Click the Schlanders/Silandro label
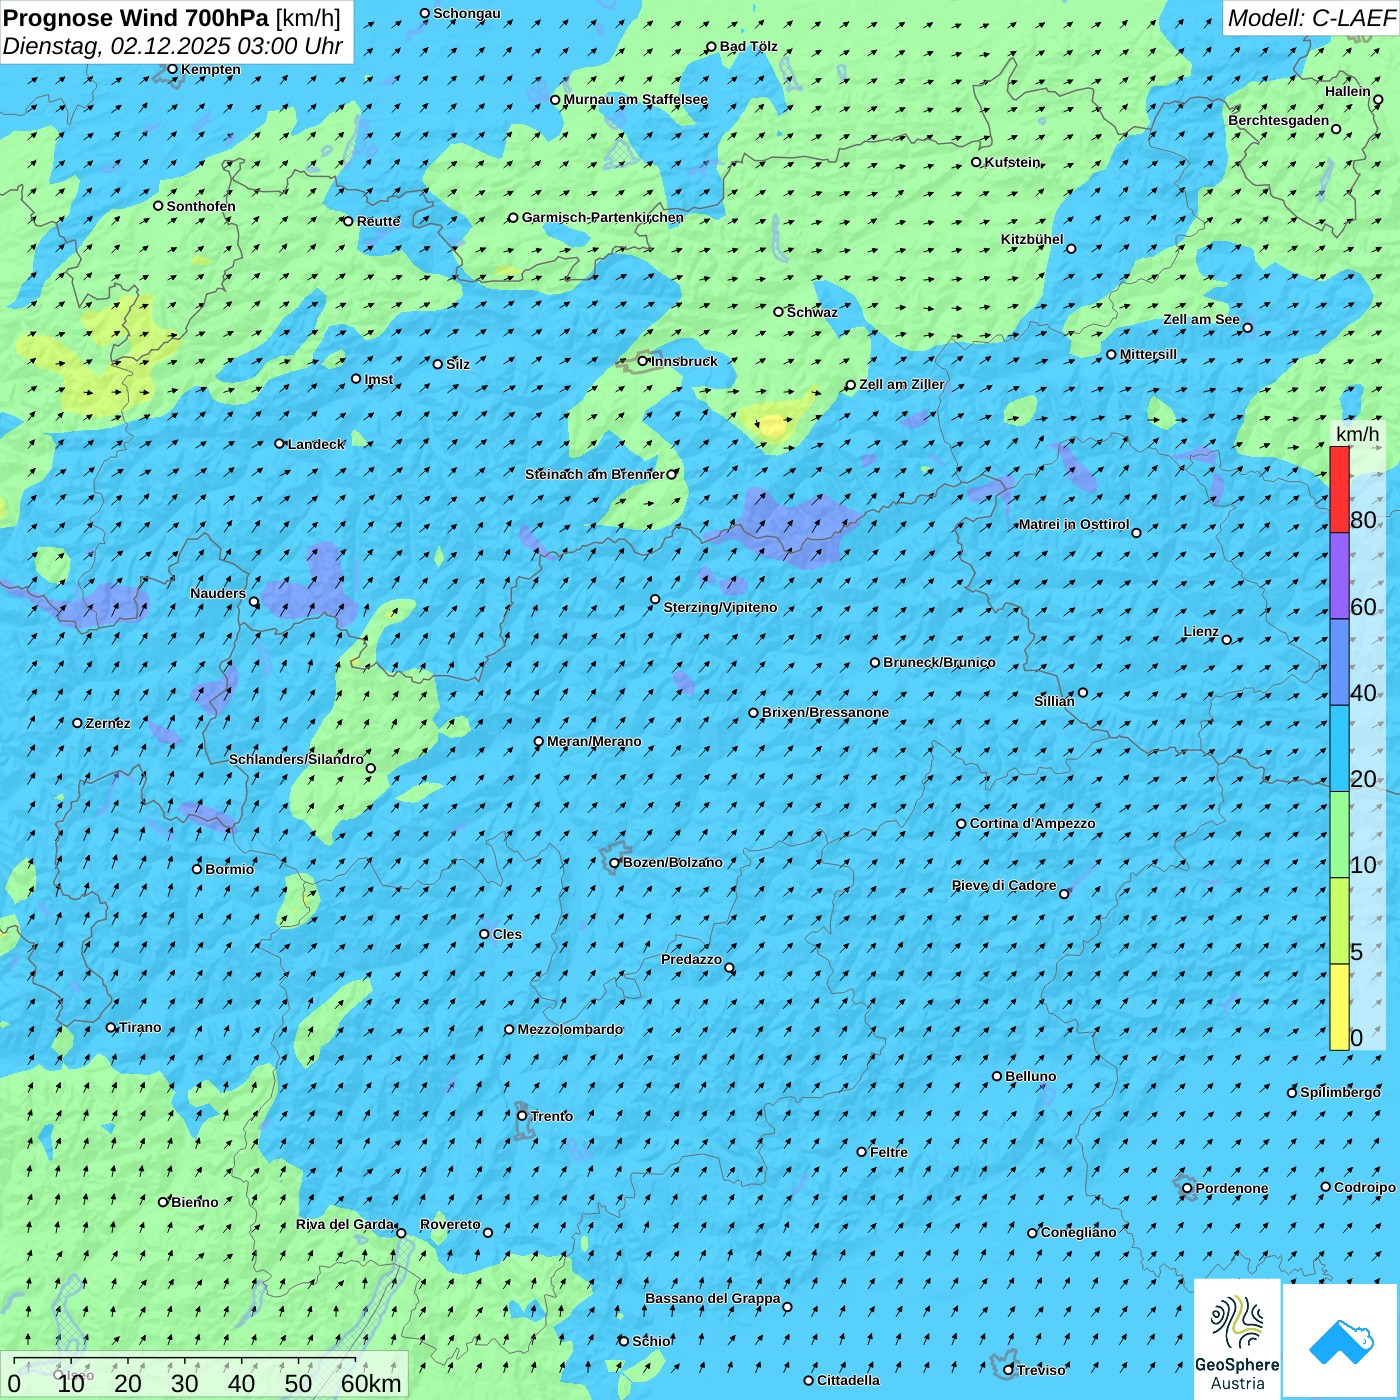 click(296, 759)
